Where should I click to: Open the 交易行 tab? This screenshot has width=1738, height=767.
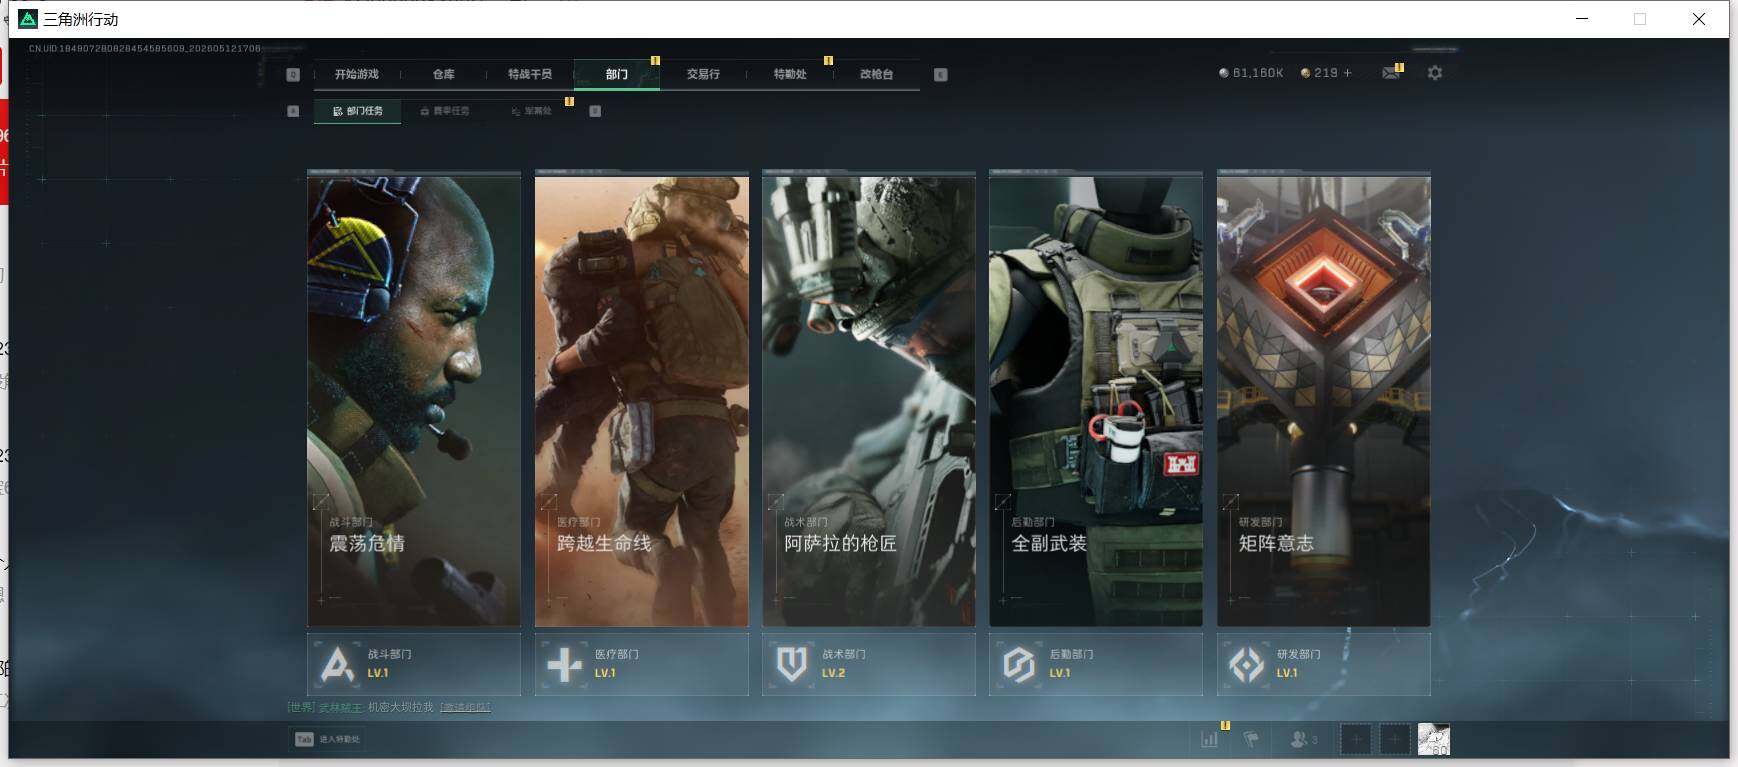(703, 74)
